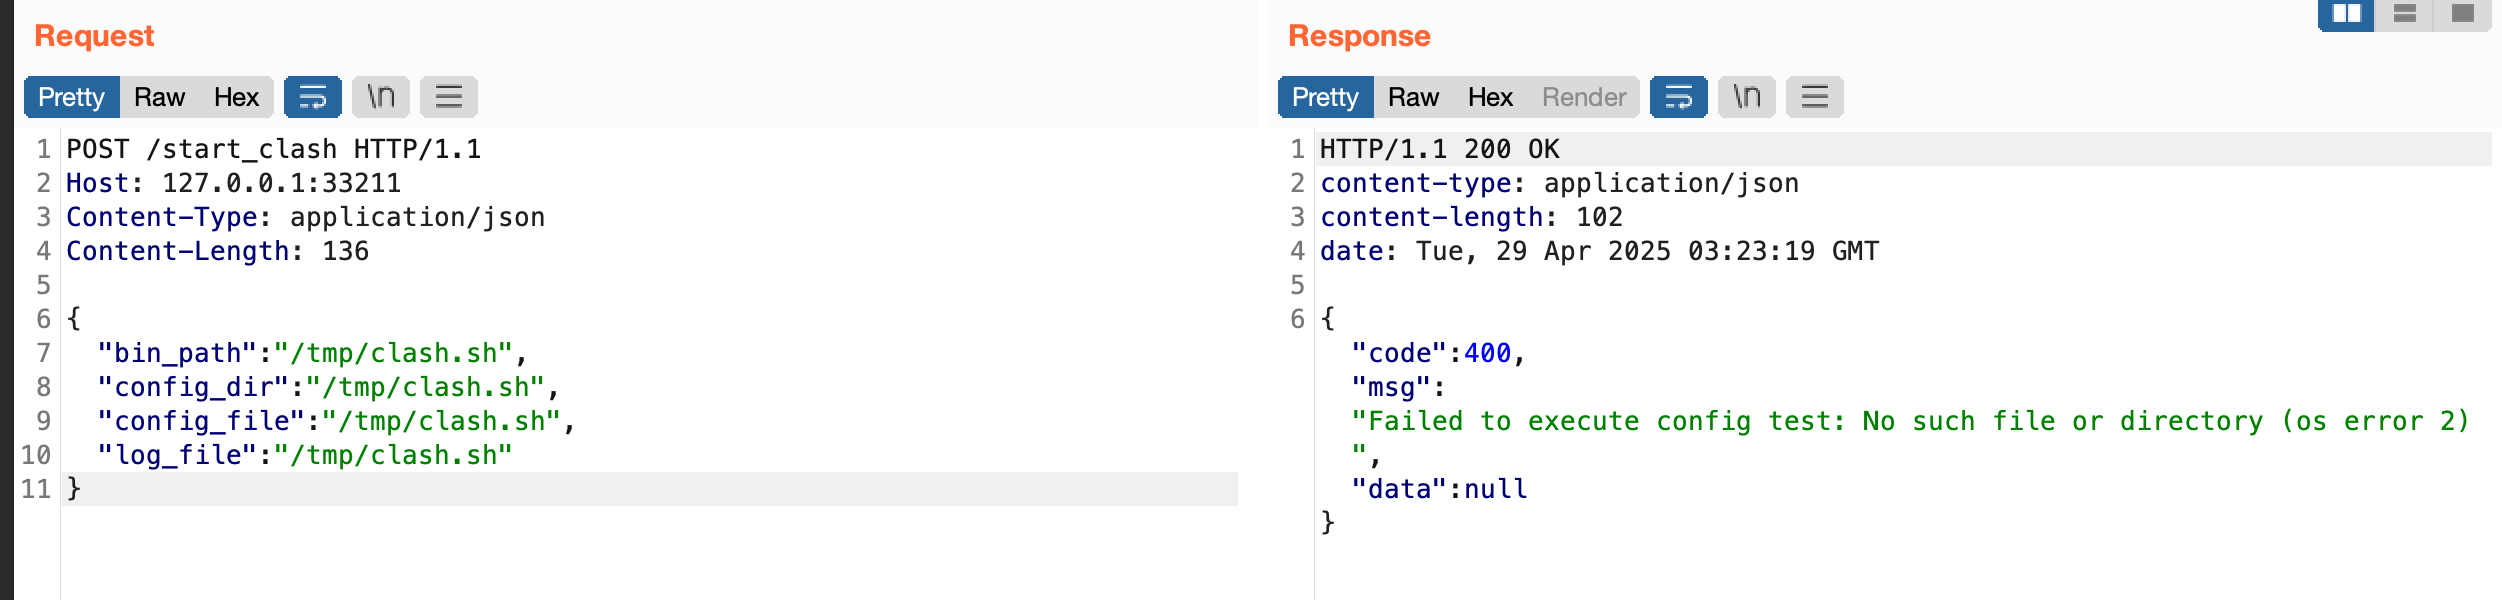Switch Response view to Raw tab
Image resolution: width=2502 pixels, height=600 pixels.
click(1413, 97)
